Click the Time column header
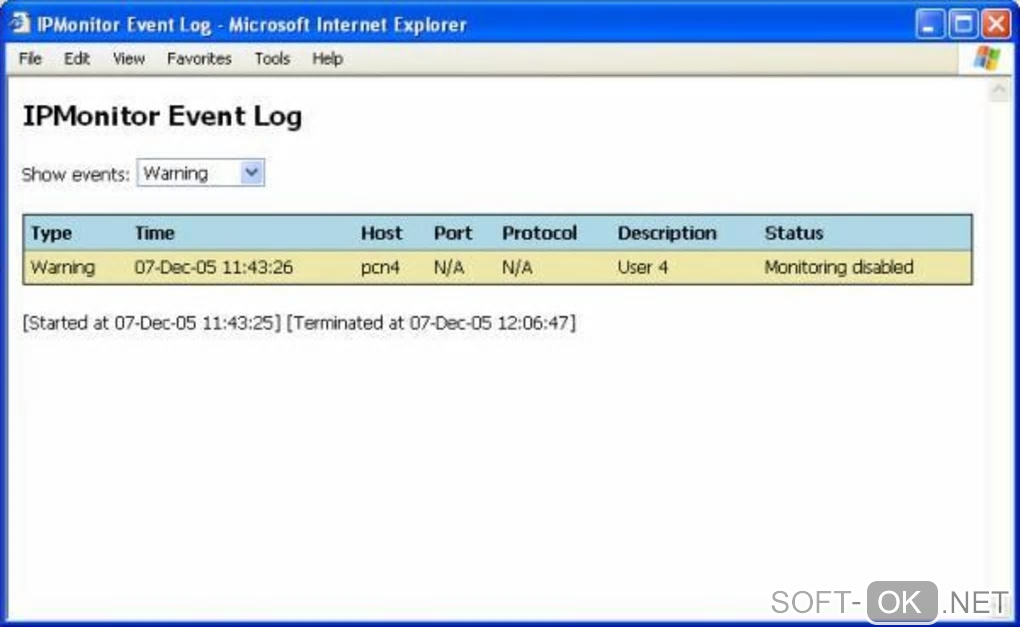1020x627 pixels. click(155, 233)
